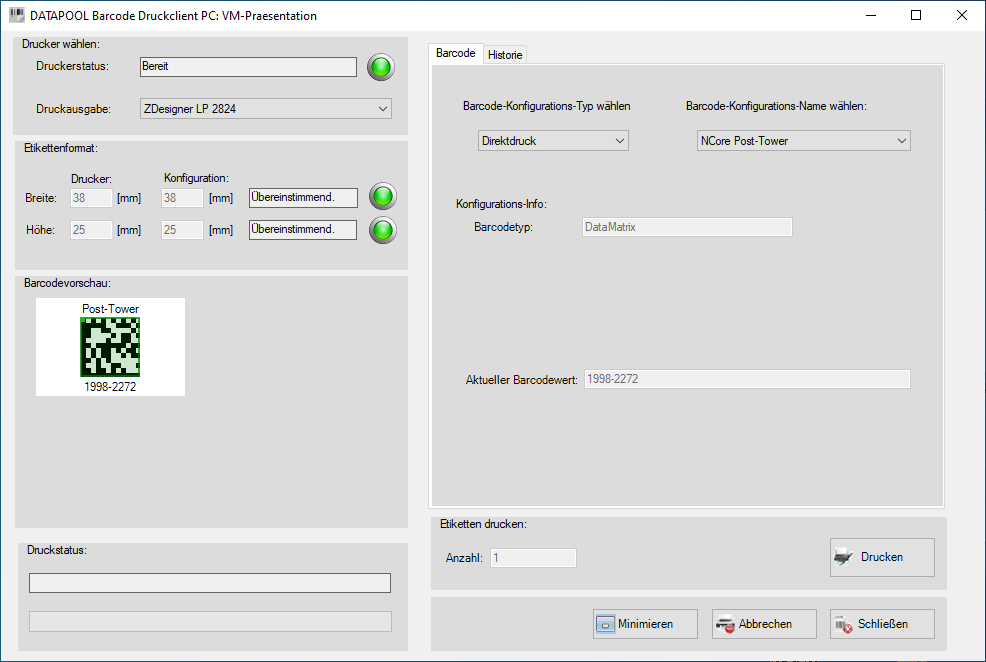Expand the Direktdruck configuration type dropdown
This screenshot has height=662, width=986.
click(x=552, y=141)
